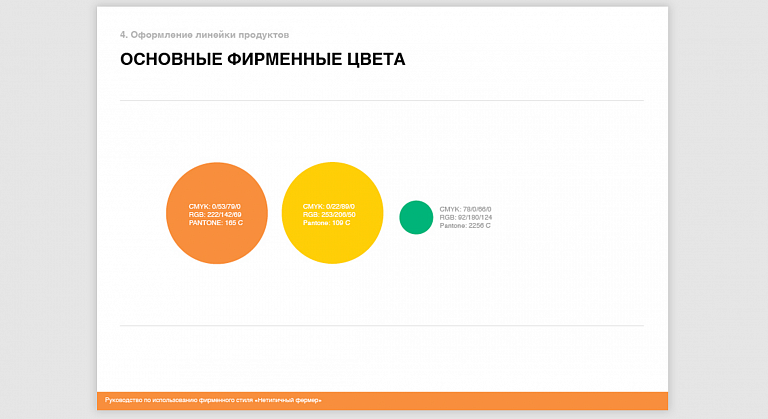The width and height of the screenshot is (768, 419).
Task: Click 'PANTONE: 165 C' label
Action: pyautogui.click(x=216, y=222)
